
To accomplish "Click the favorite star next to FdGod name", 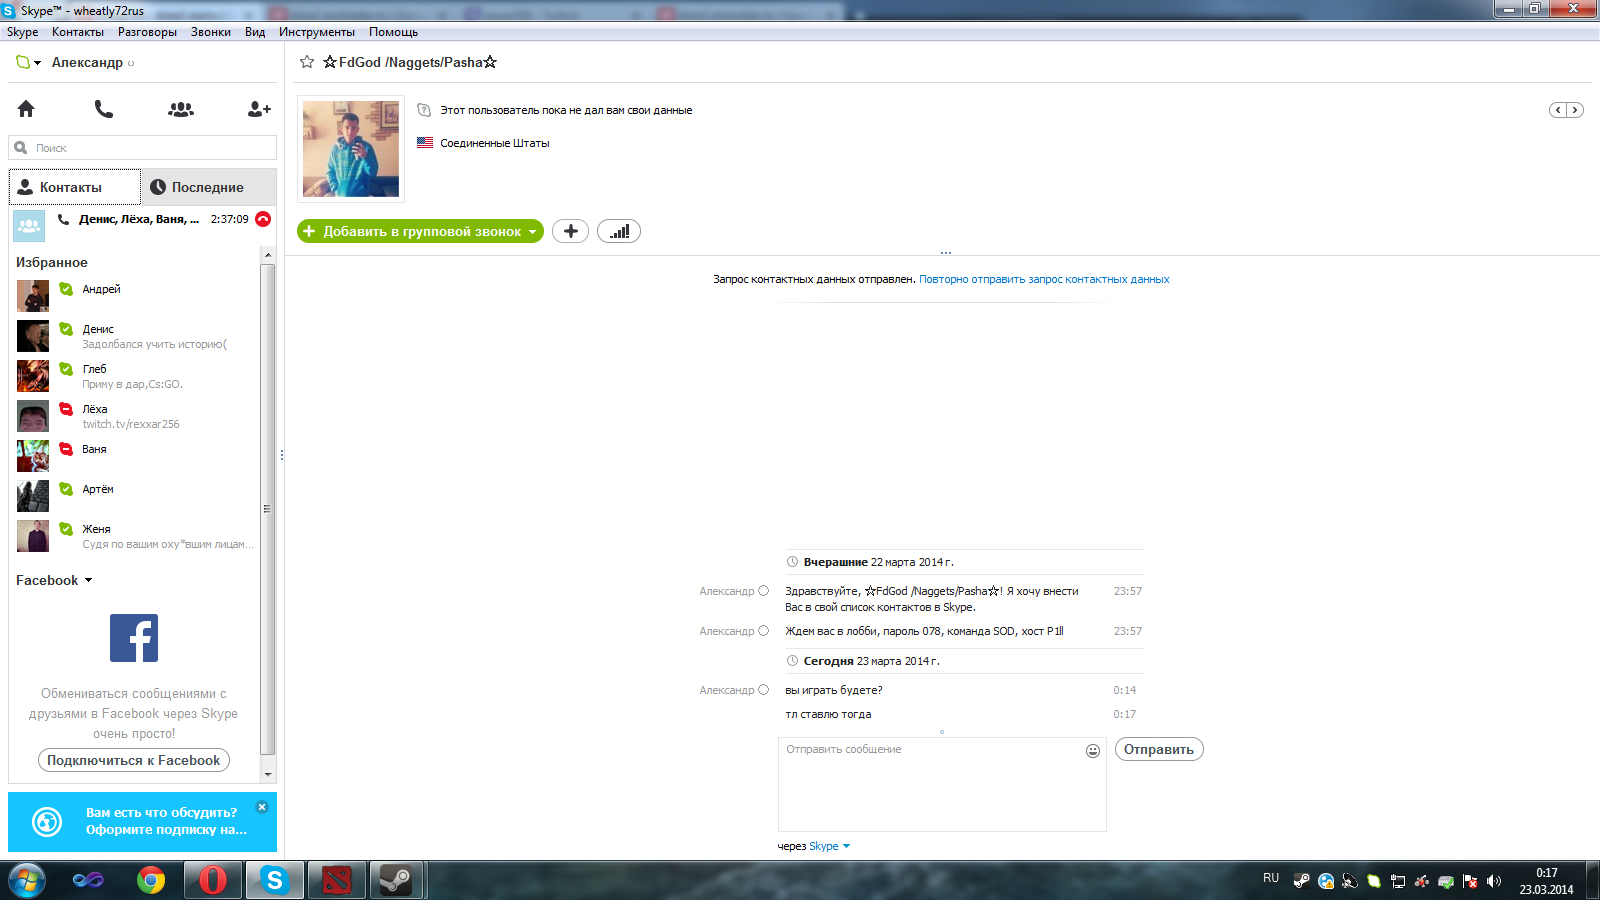I will [x=307, y=62].
